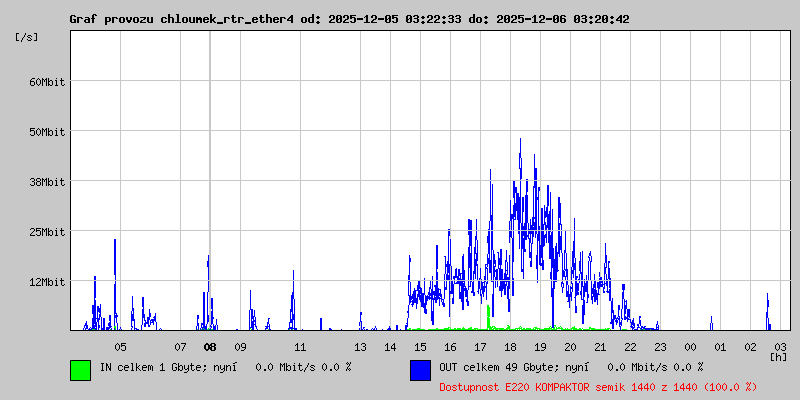Viewport: 800px width, 400px height.
Task: Click the '[h]' unit label at bottom-right
Action: [x=779, y=357]
